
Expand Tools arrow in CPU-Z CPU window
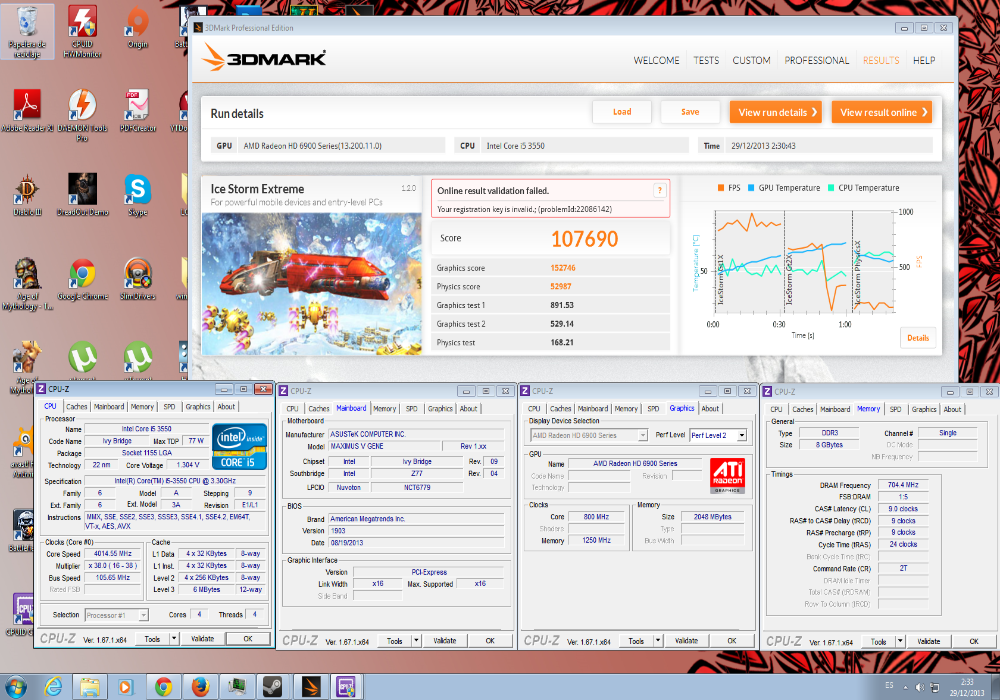pyautogui.click(x=174, y=639)
